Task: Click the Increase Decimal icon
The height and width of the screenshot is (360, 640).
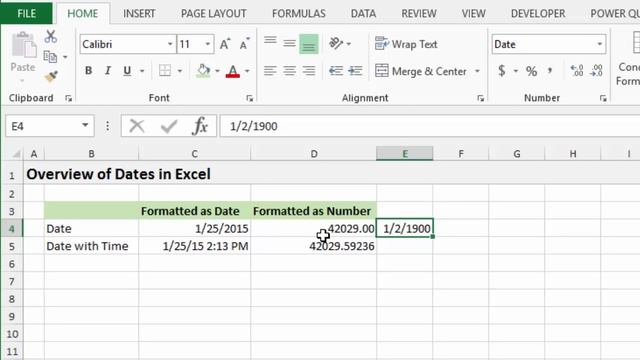Action: tap(577, 71)
